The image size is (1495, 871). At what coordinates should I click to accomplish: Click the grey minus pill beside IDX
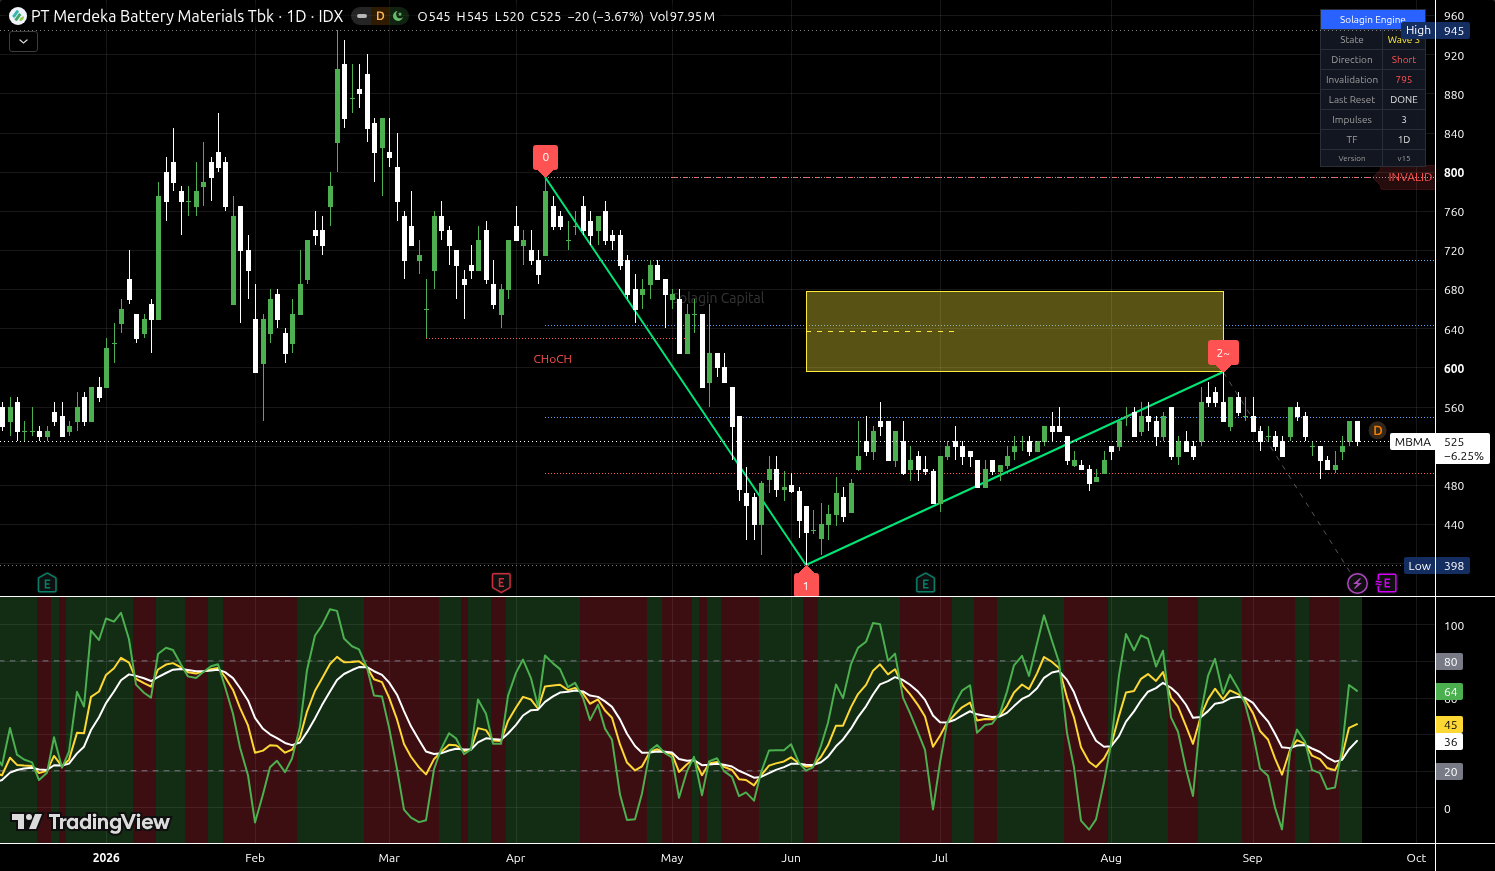362,16
